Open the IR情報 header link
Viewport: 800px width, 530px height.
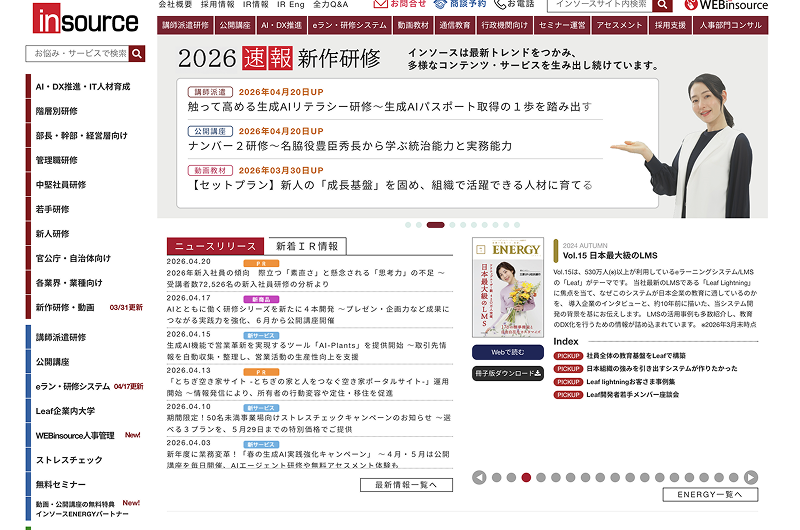256,4
